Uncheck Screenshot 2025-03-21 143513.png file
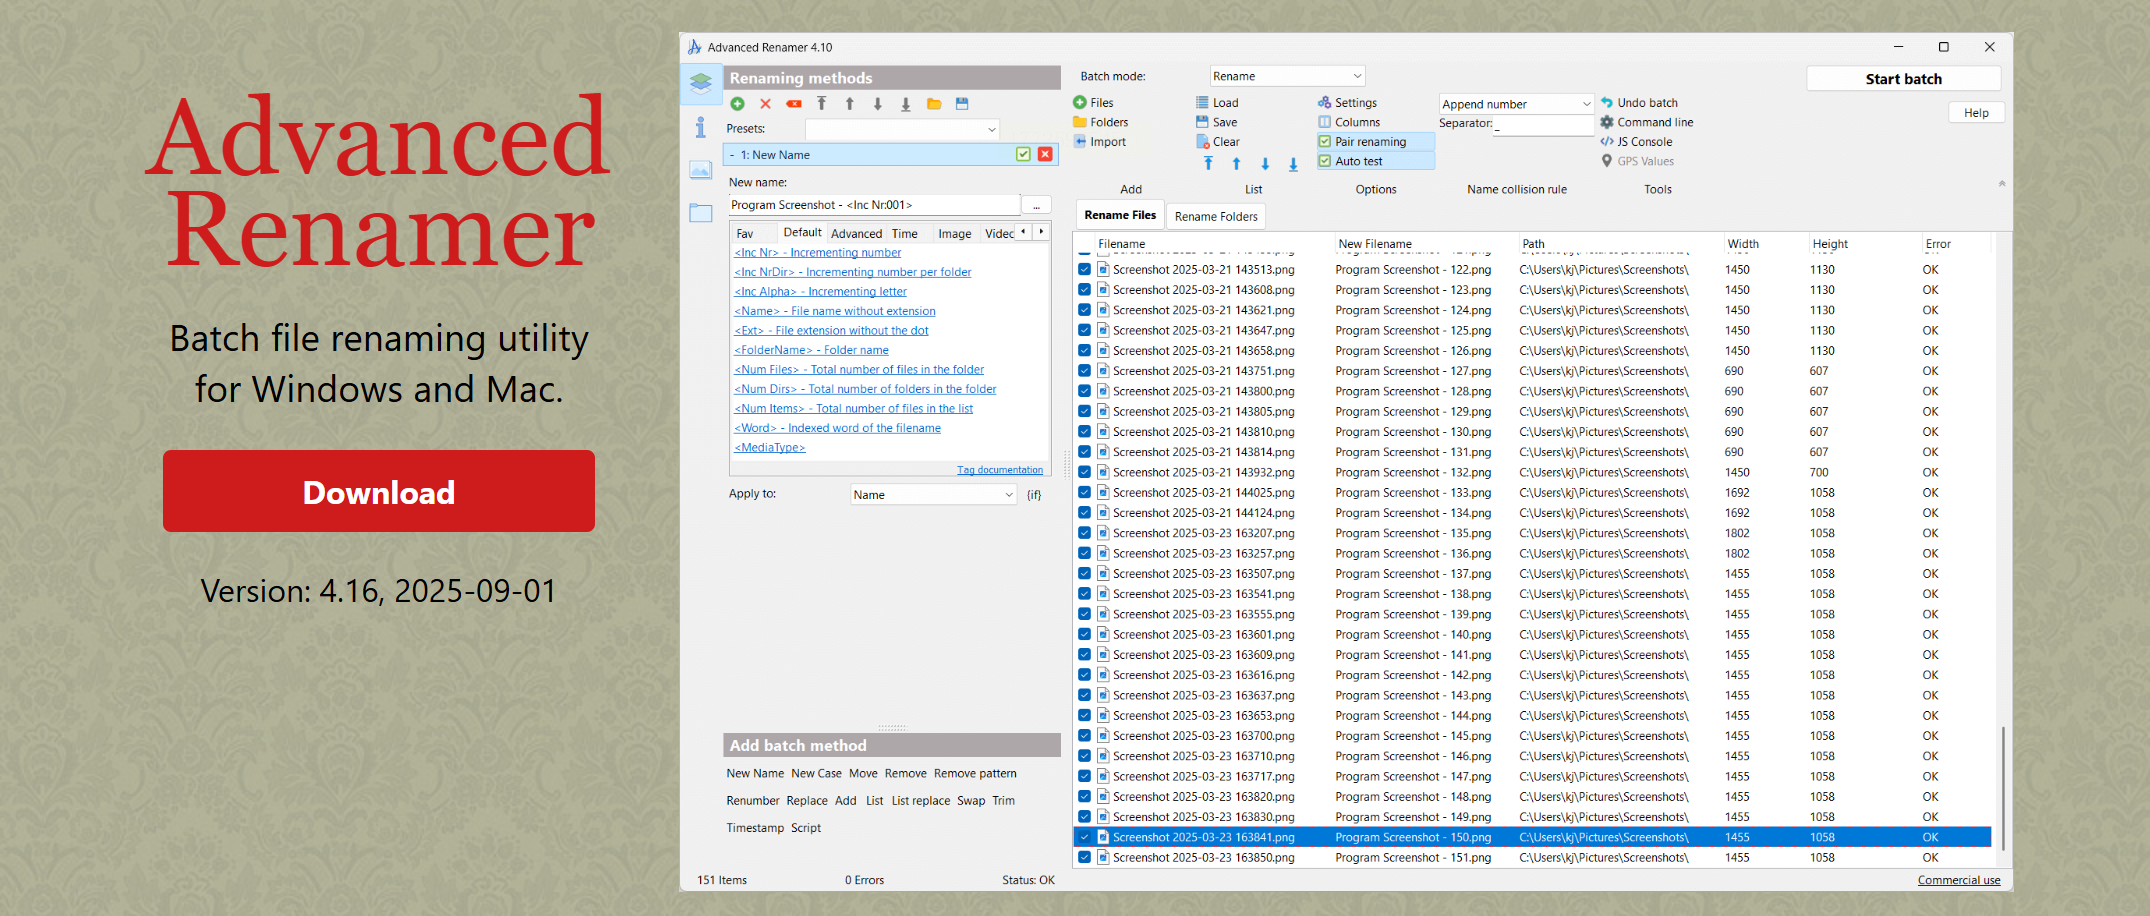 (x=1084, y=270)
